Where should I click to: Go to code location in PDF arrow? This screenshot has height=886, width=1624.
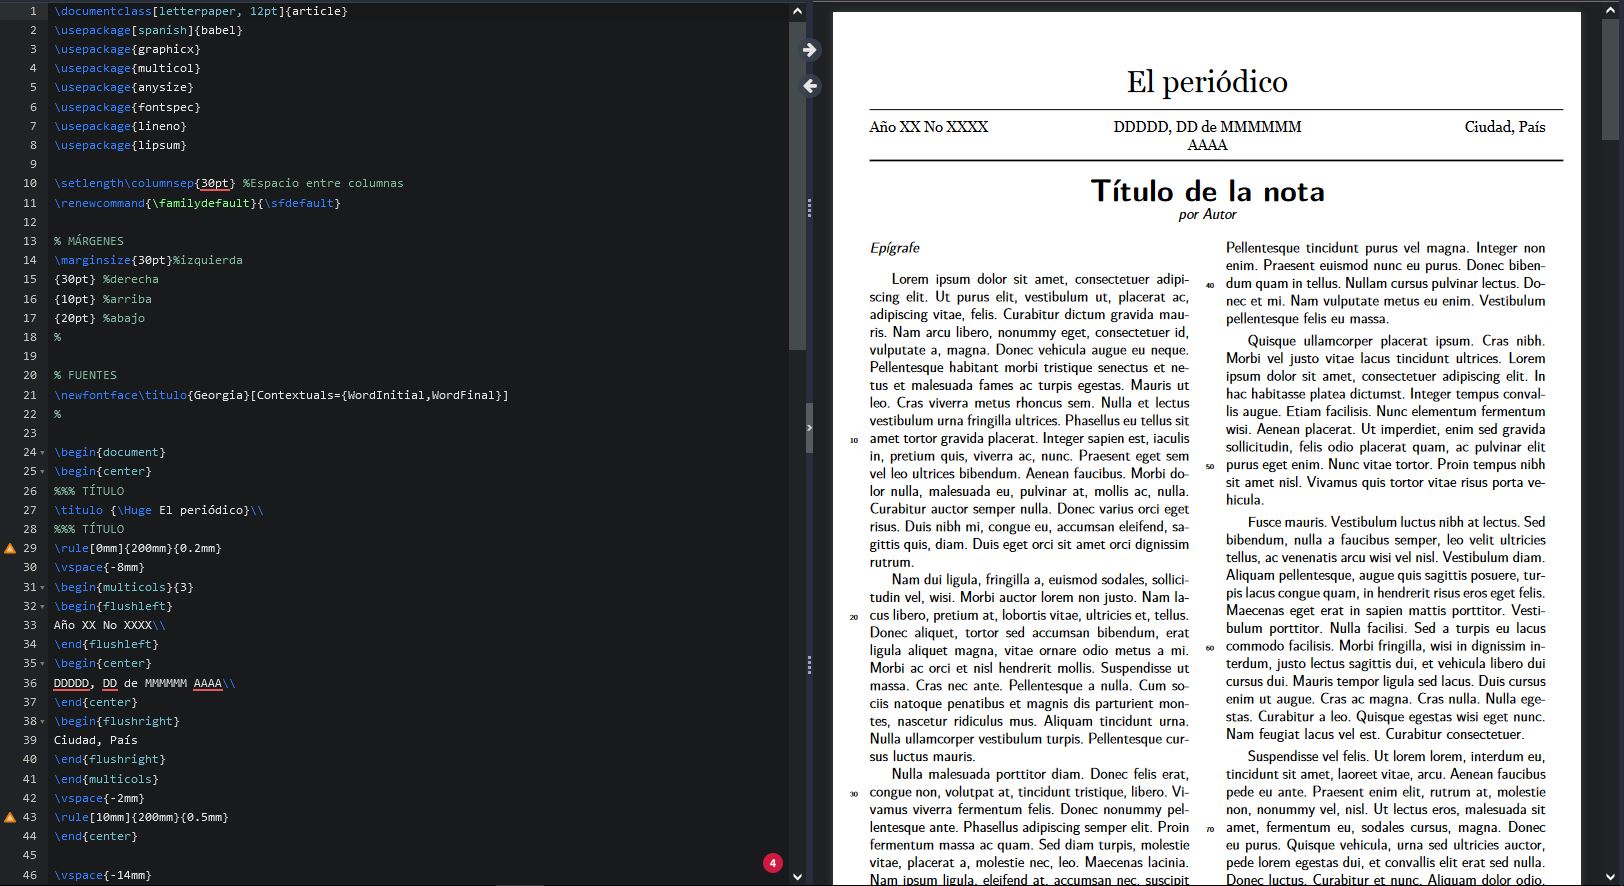[x=810, y=50]
